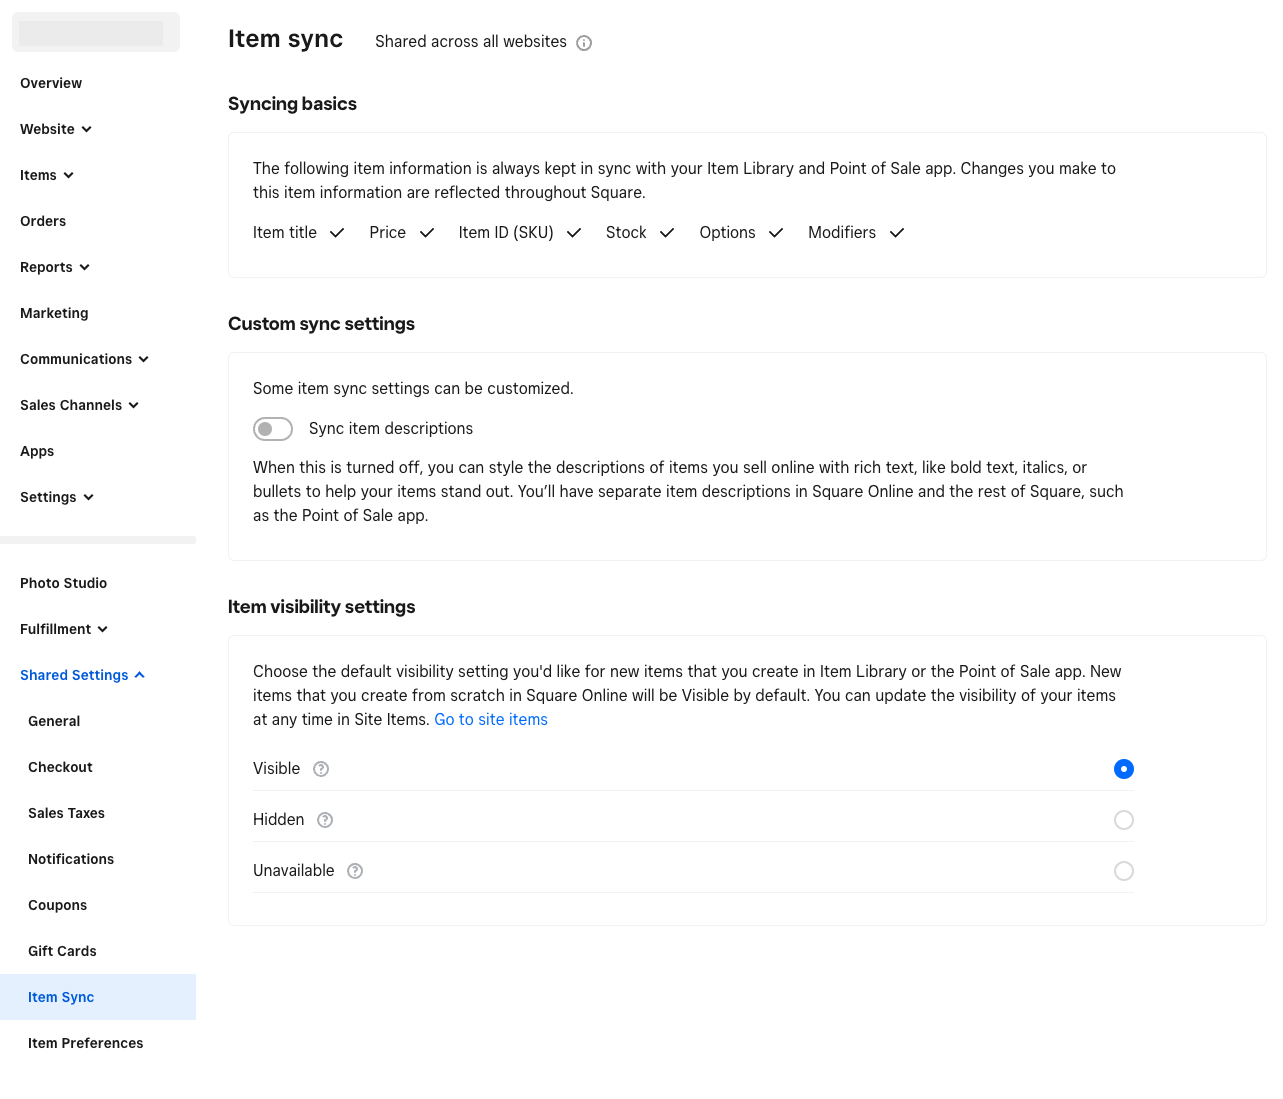This screenshot has width=1283, height=1099.
Task: Click the checkmark beside Modifiers
Action: pos(897,233)
